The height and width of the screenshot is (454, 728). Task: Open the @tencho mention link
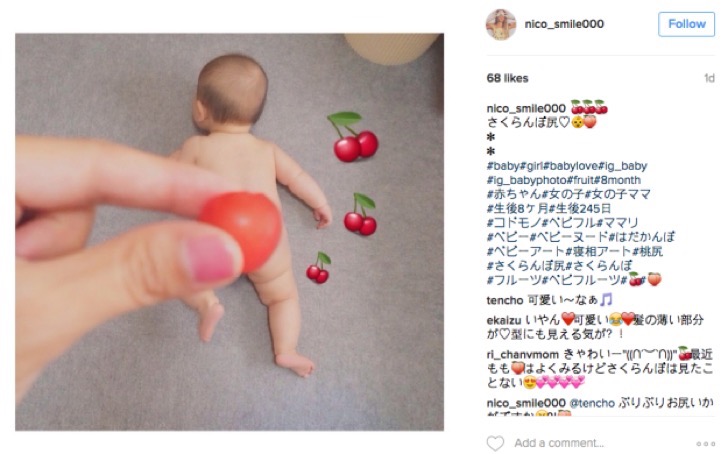tap(592, 403)
